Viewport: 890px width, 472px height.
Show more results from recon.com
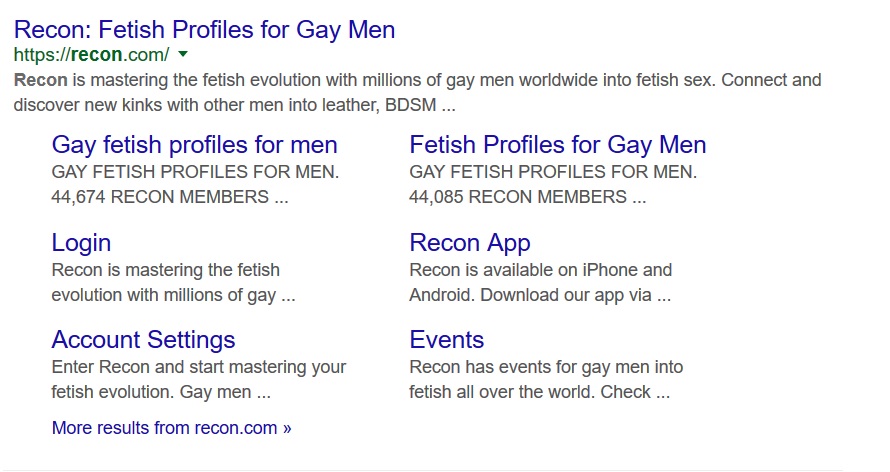(171, 428)
